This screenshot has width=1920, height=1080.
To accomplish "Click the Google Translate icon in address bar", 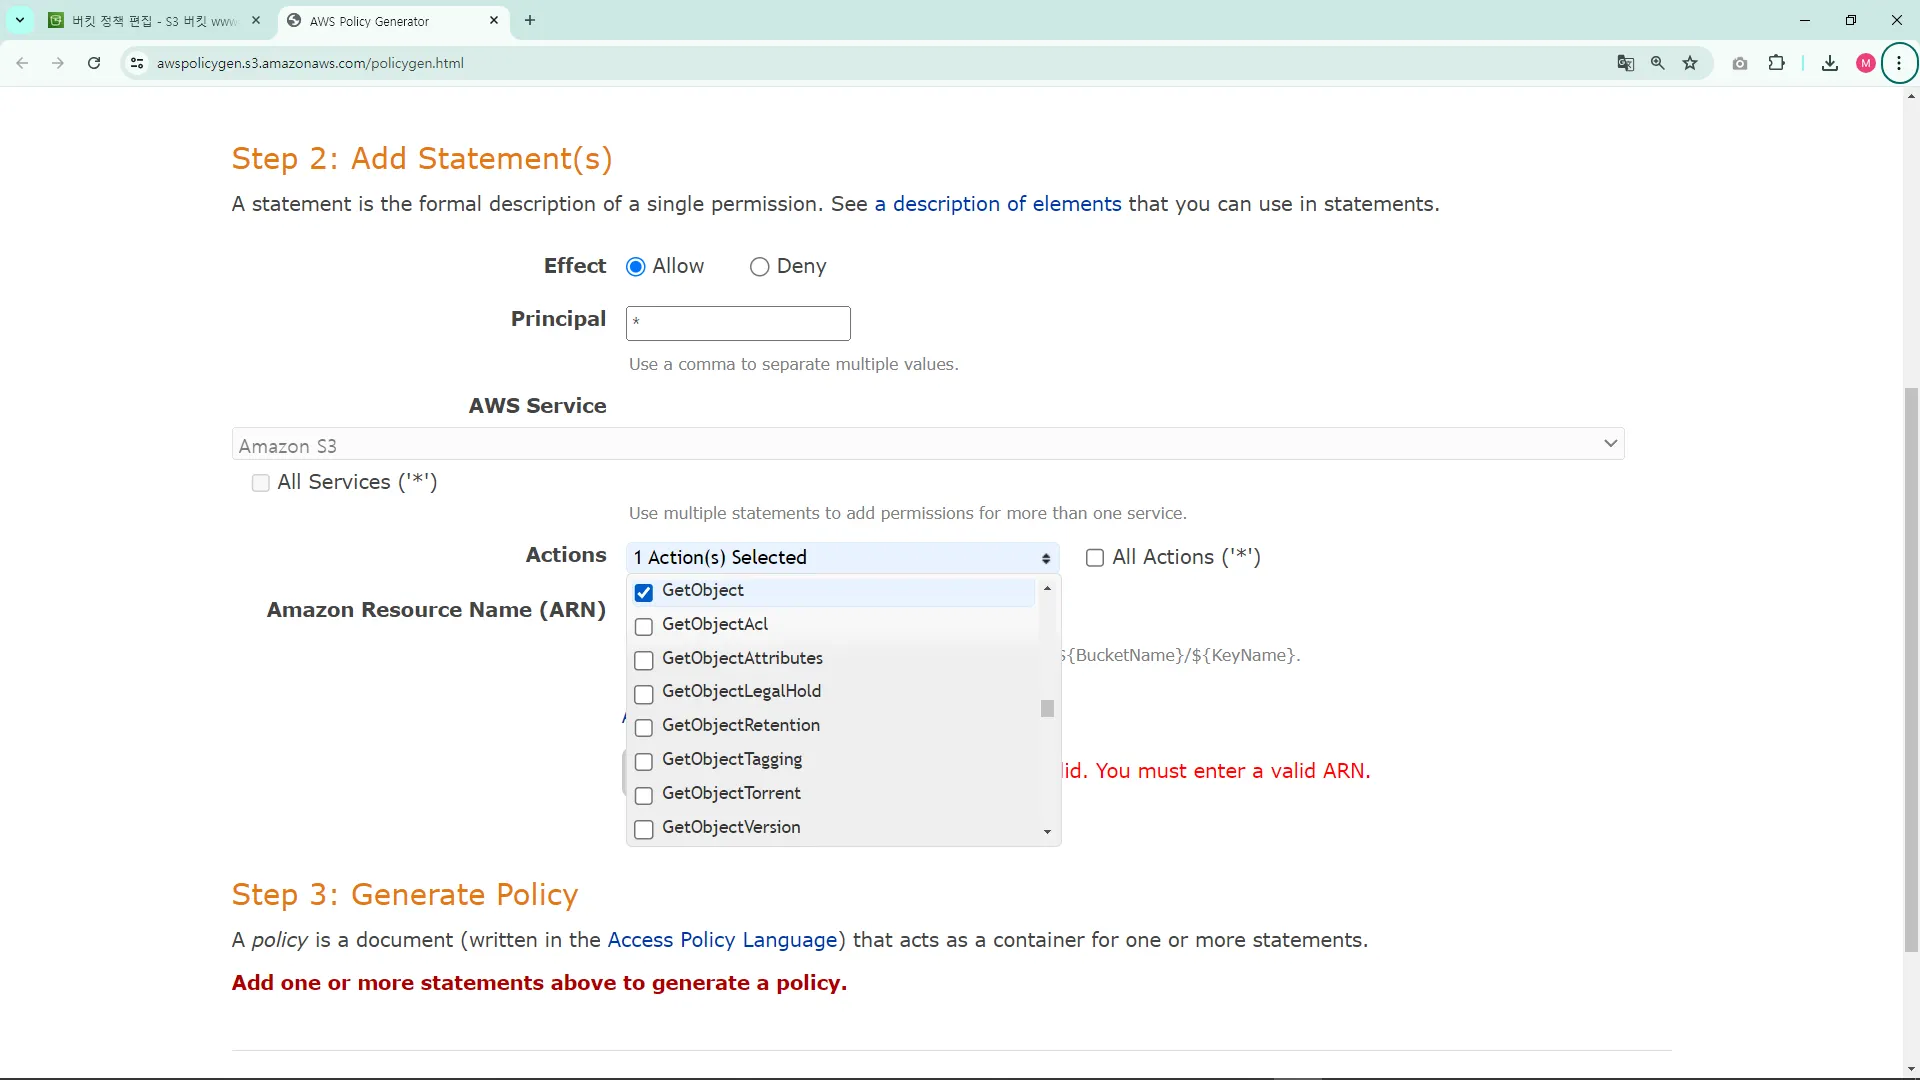I will click(x=1625, y=63).
